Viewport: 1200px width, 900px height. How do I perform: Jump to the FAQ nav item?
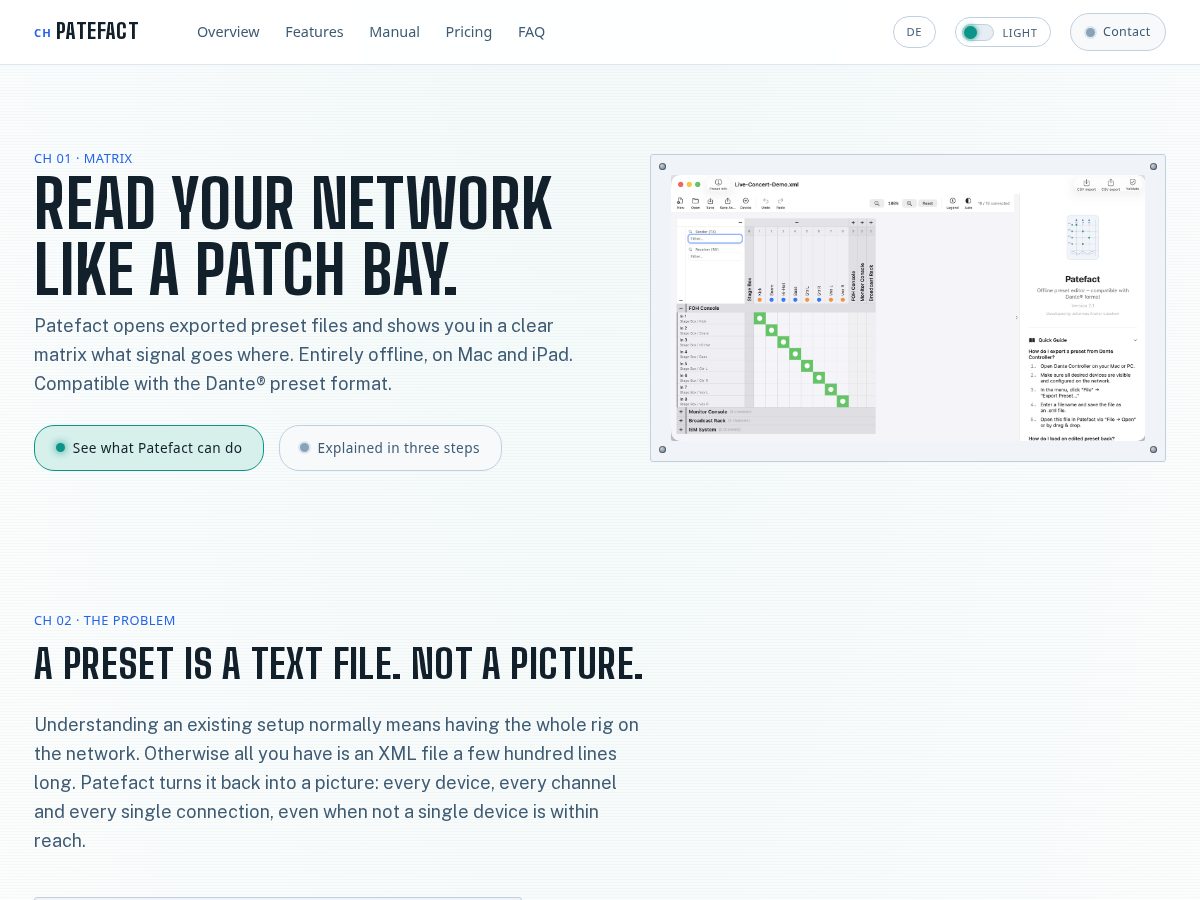(x=531, y=32)
